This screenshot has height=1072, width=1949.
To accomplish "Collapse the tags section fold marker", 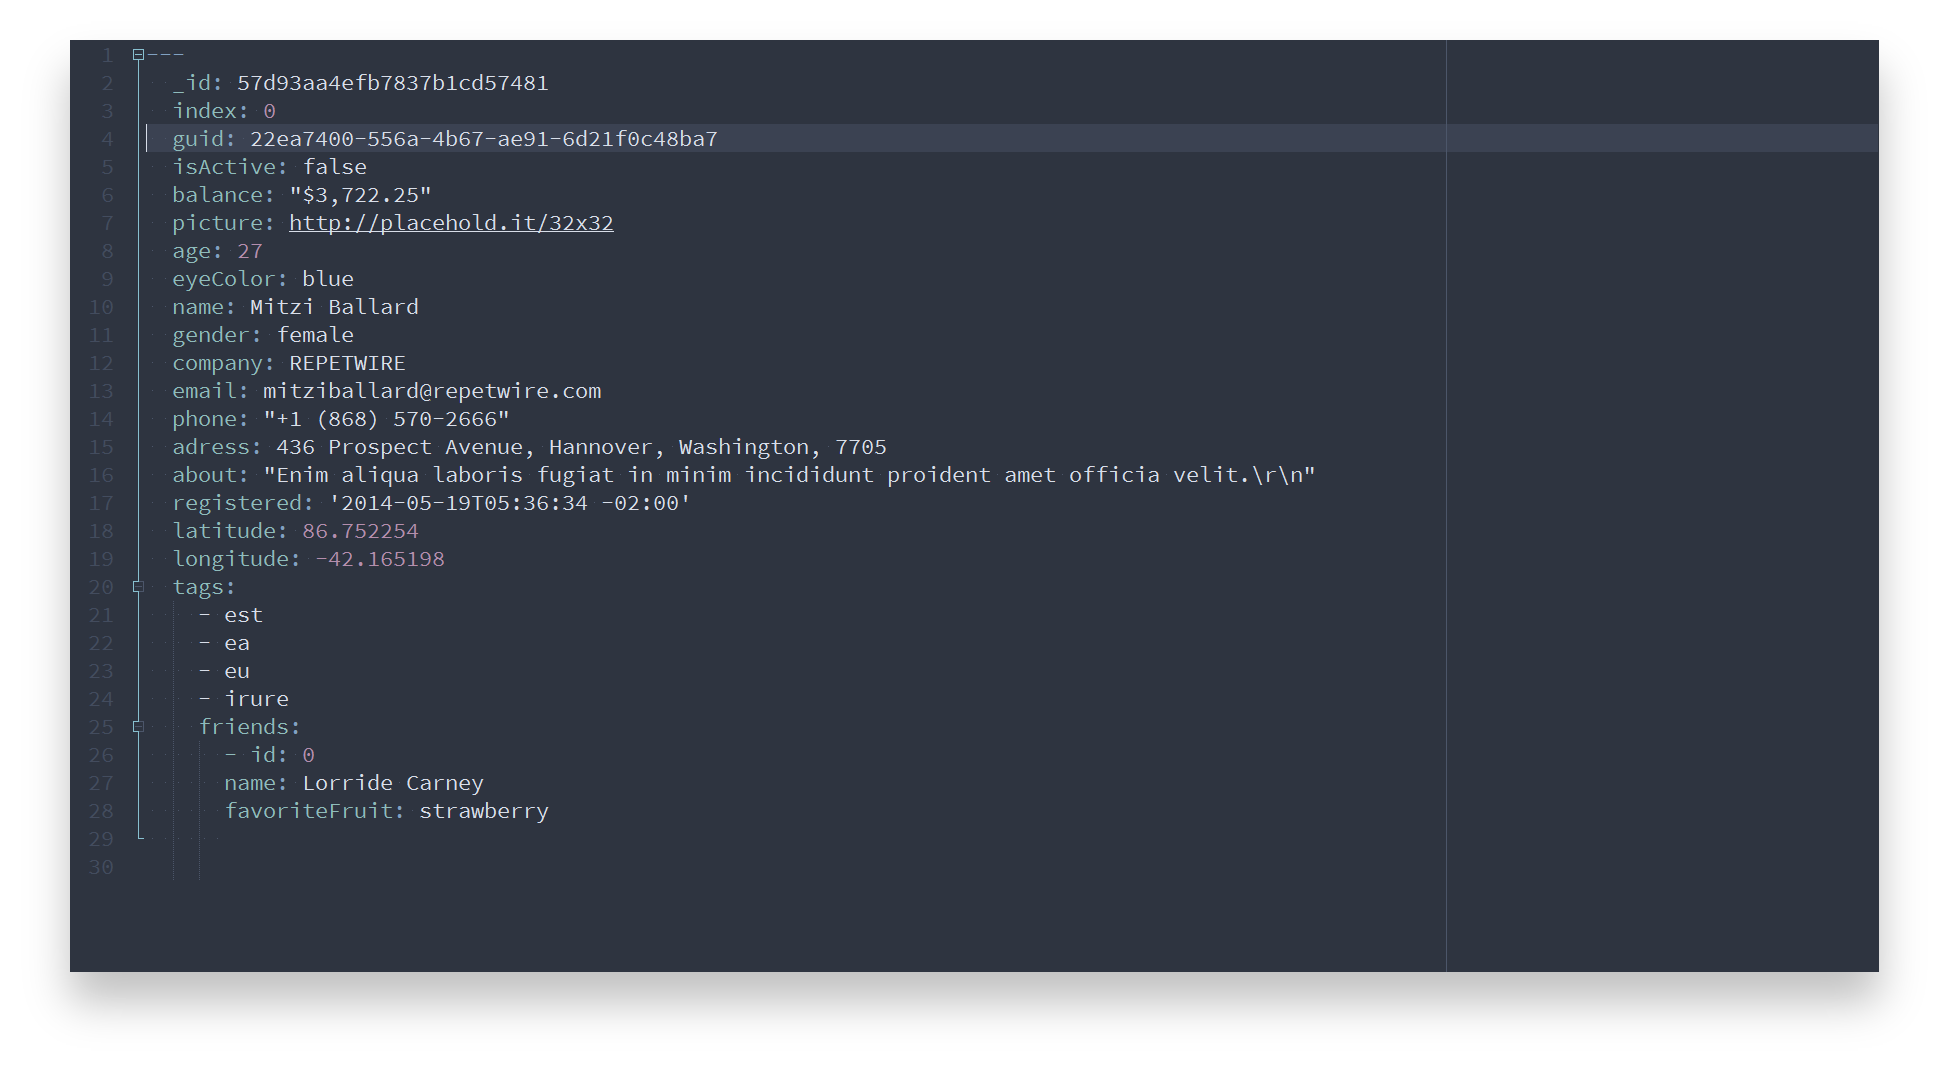I will 137,587.
